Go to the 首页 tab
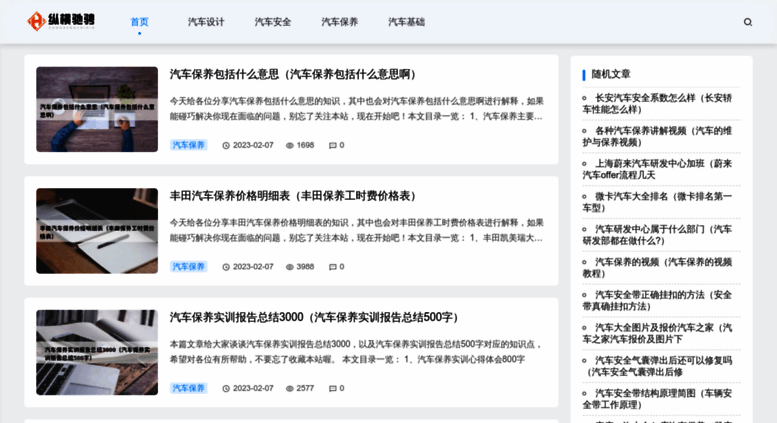Screen dimensions: 777x423 pos(139,22)
